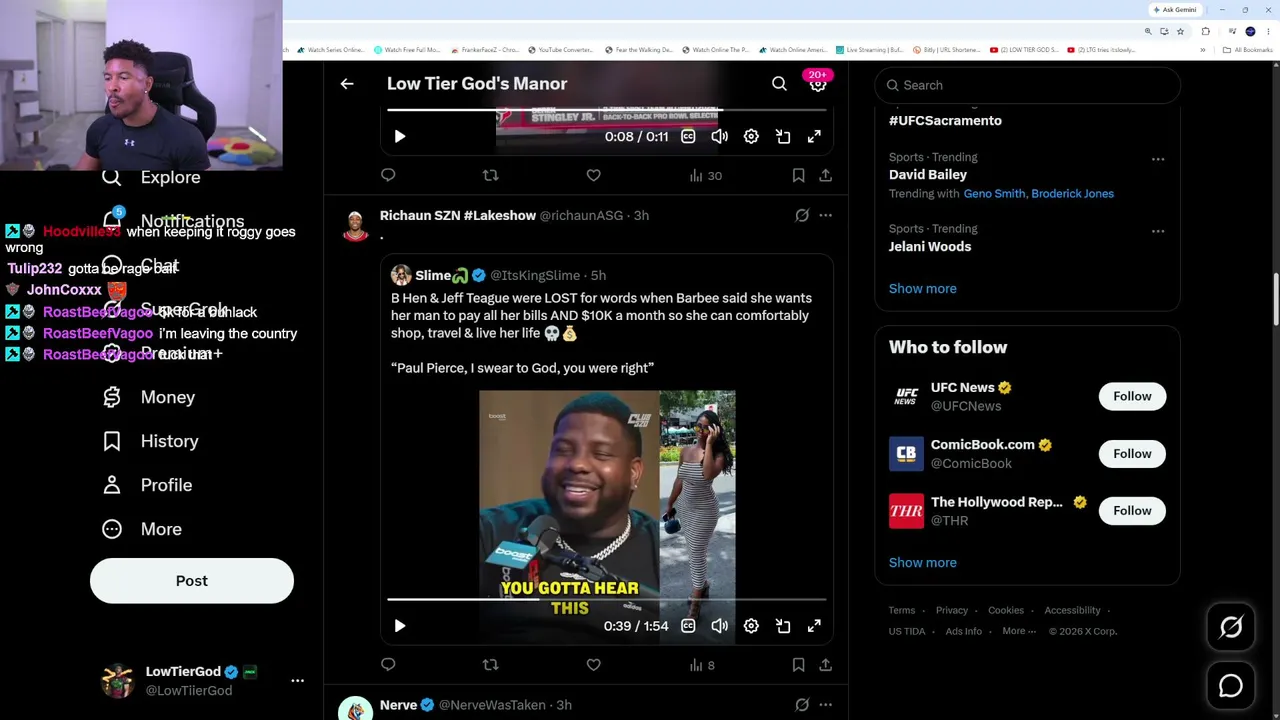Follow ComicBook.com
The width and height of the screenshot is (1280, 720).
click(x=1132, y=454)
